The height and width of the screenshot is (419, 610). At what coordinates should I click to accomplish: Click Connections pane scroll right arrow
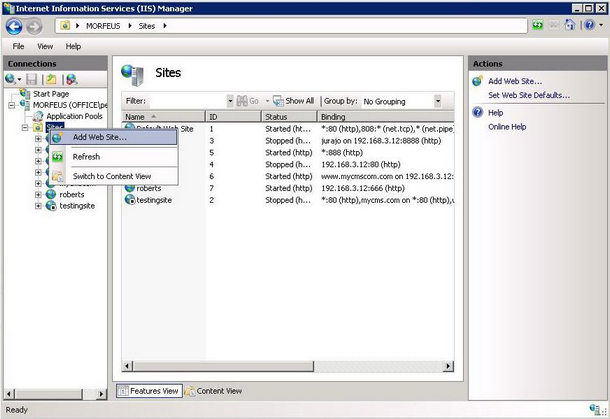101,394
